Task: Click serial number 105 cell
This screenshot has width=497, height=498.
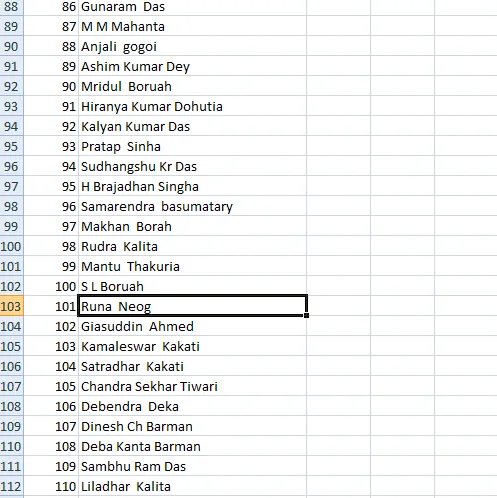Action: [51, 386]
